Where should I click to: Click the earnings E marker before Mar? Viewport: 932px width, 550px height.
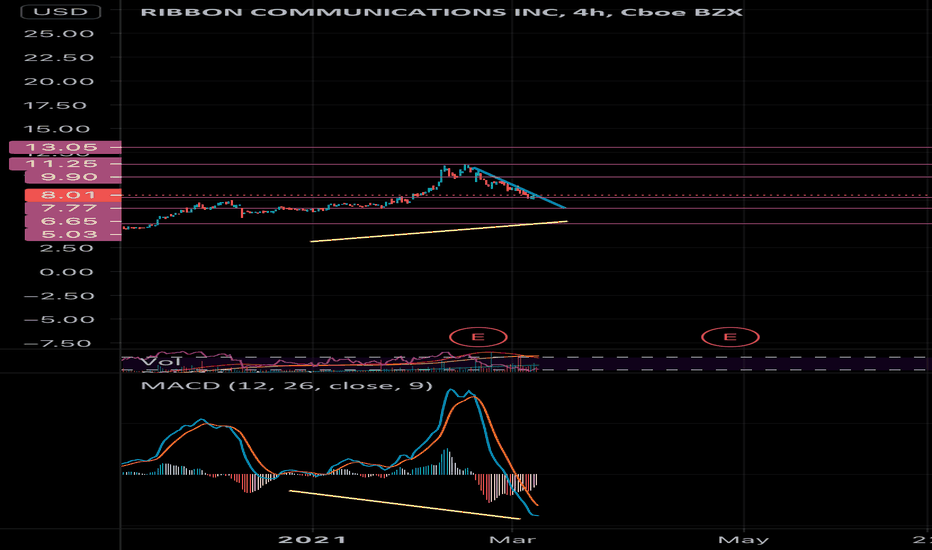pyautogui.click(x=478, y=337)
